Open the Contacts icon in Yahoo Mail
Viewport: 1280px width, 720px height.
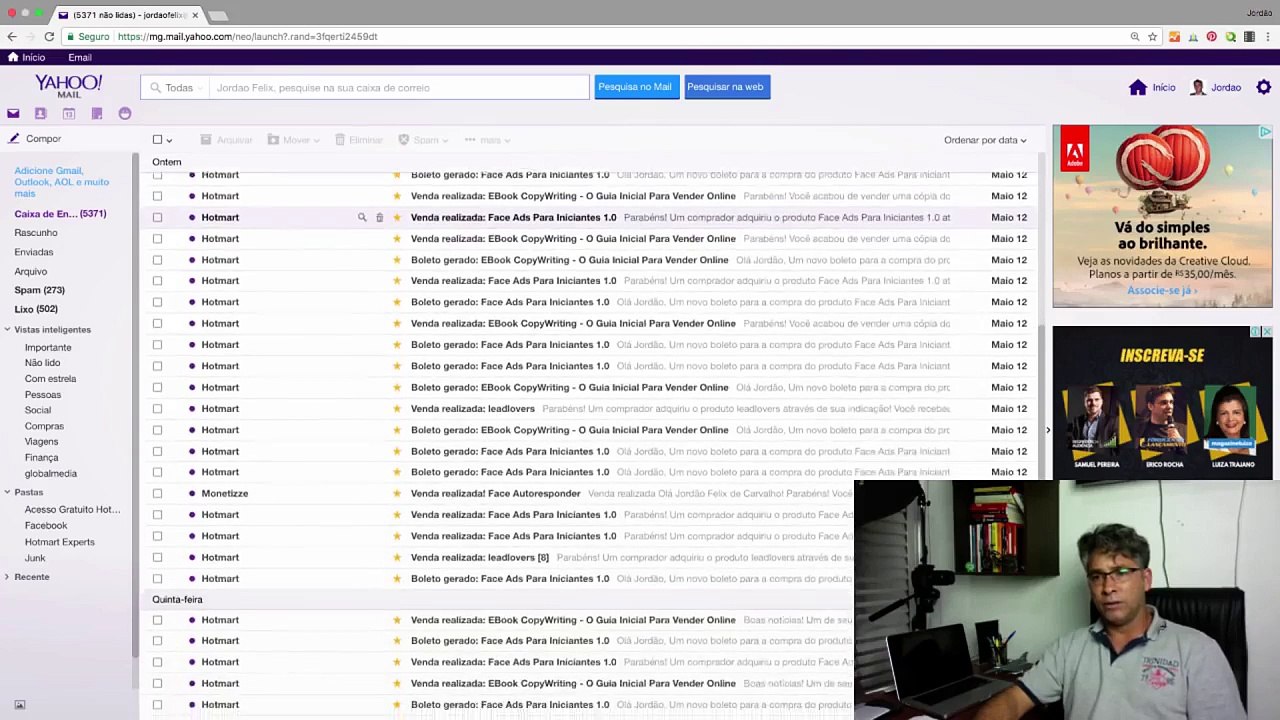[x=41, y=114]
